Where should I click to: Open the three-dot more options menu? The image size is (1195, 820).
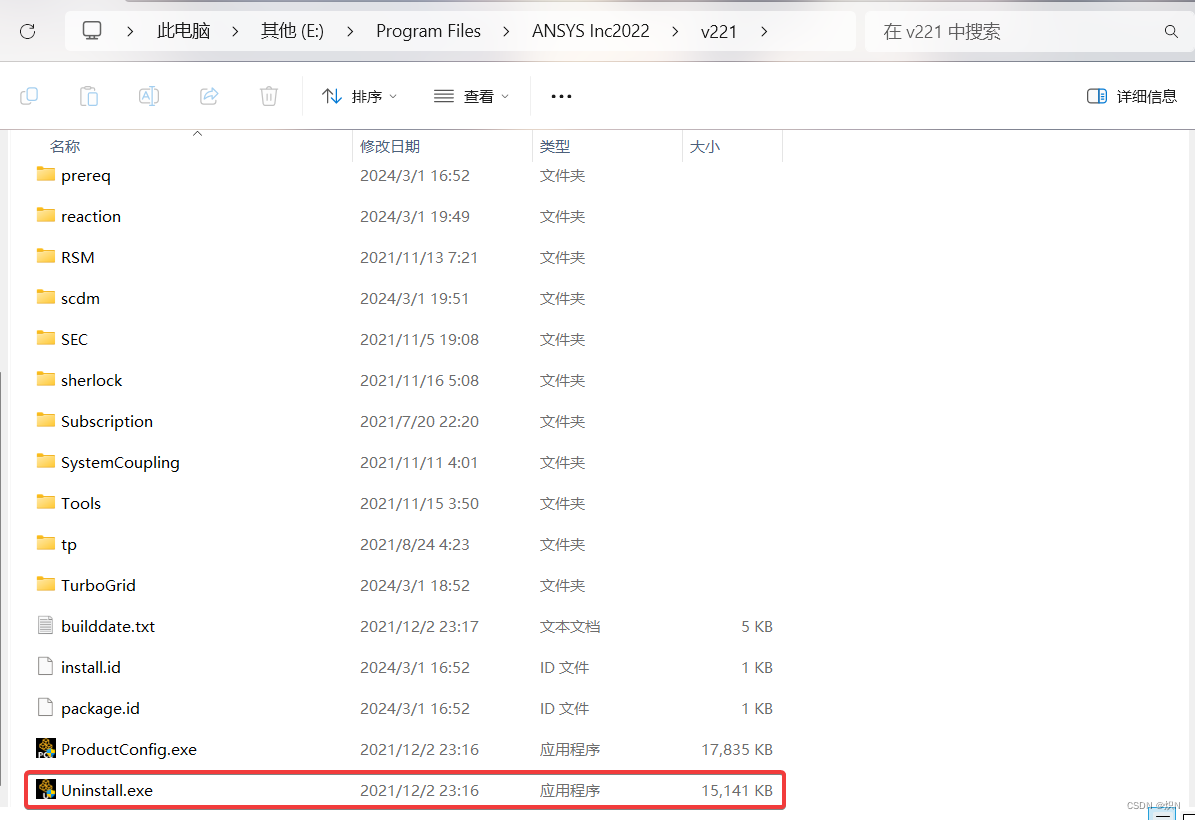pyautogui.click(x=561, y=96)
